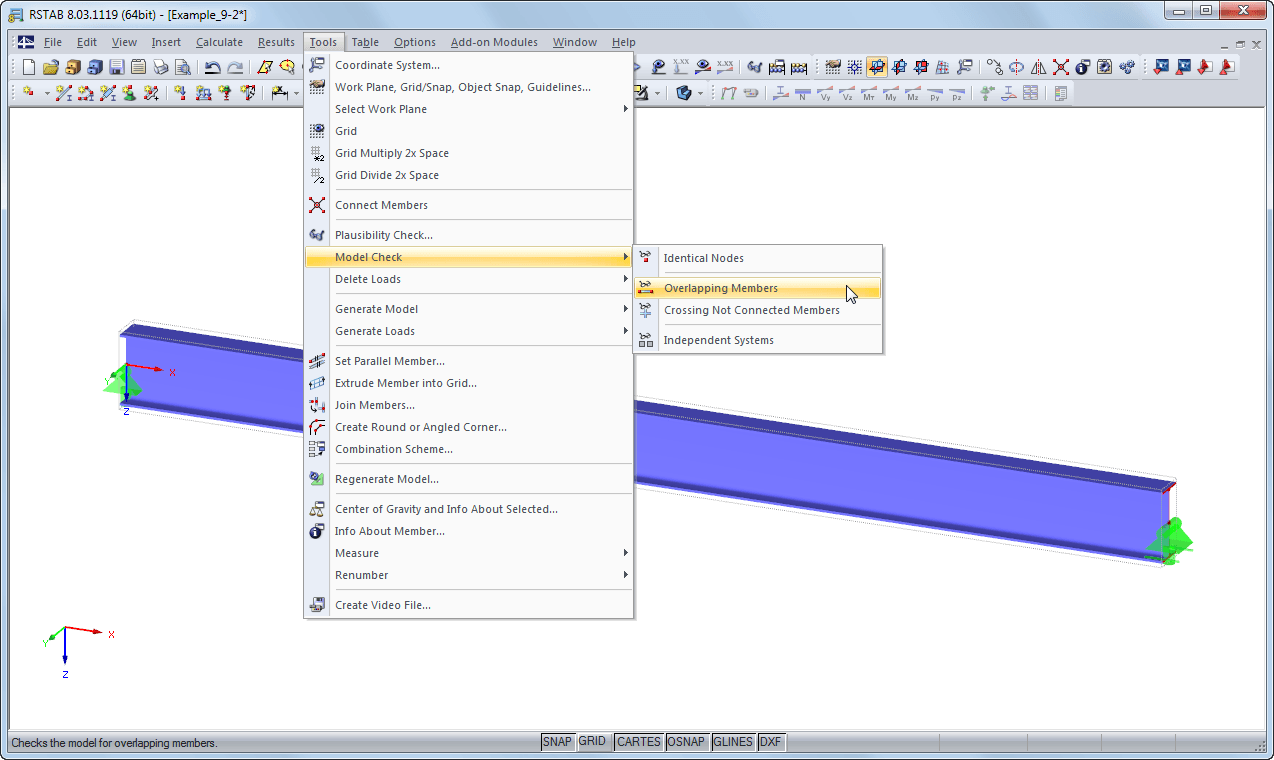The width and height of the screenshot is (1274, 760).
Task: Open dropdown arrow beside New Dimension tool
Action: click(296, 93)
